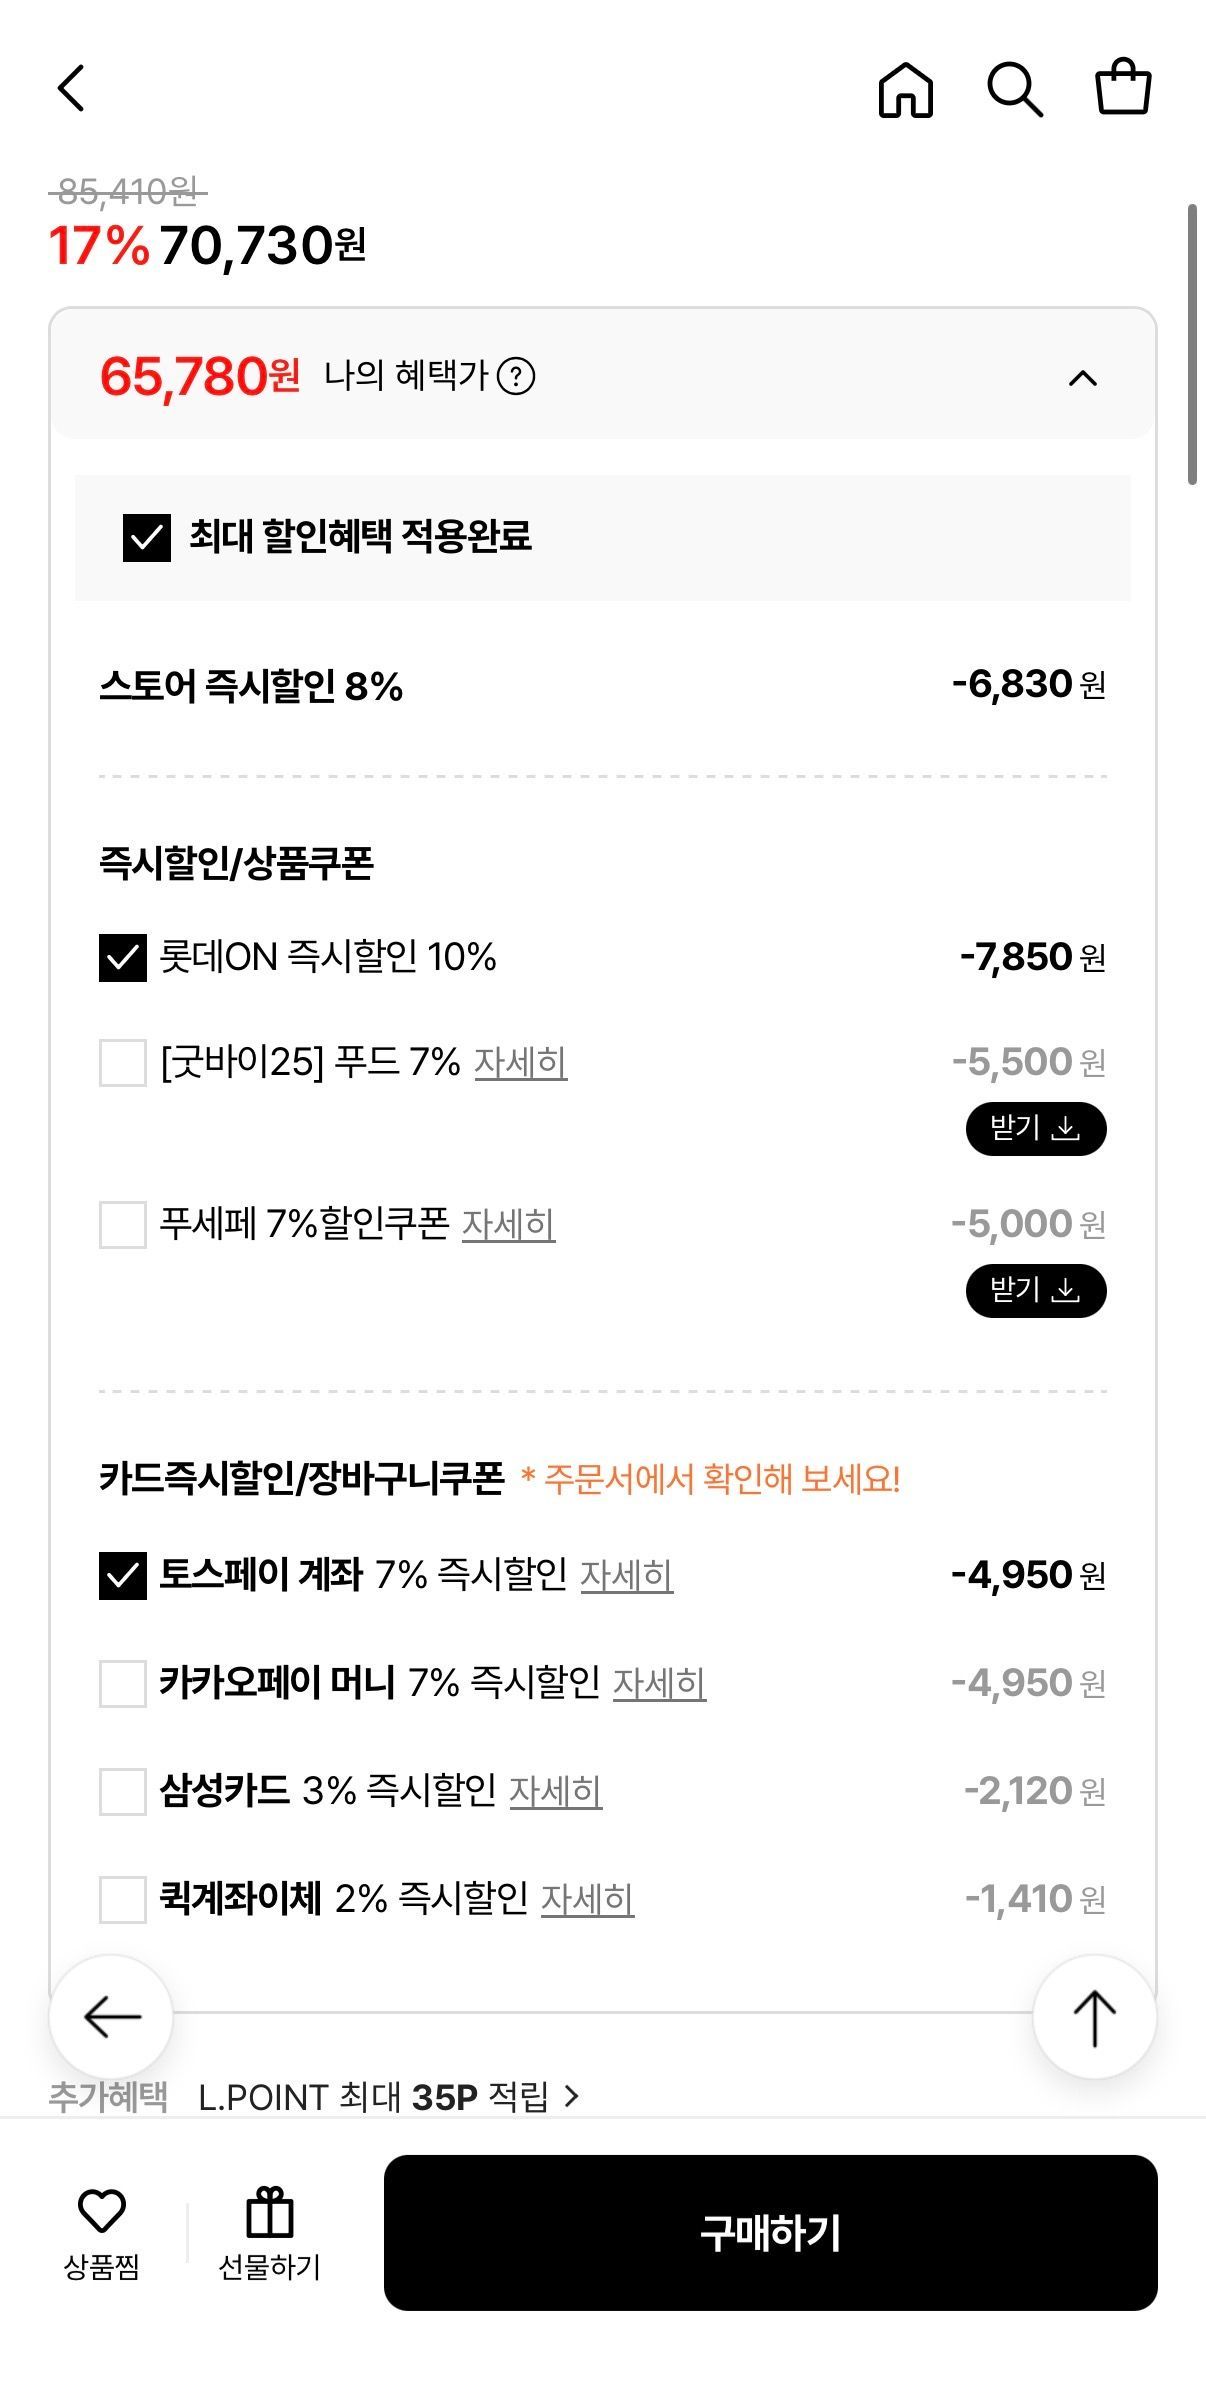Show help for 나의 혜택가 question icon
This screenshot has width=1206, height=2383.
516,377
